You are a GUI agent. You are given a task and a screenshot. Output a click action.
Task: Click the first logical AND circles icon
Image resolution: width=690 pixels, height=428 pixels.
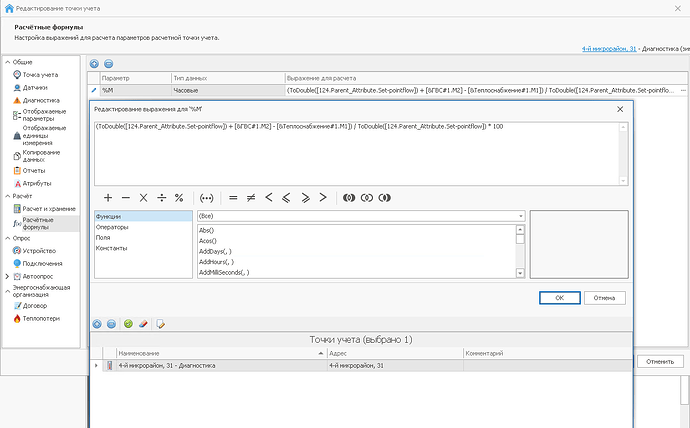[349, 198]
